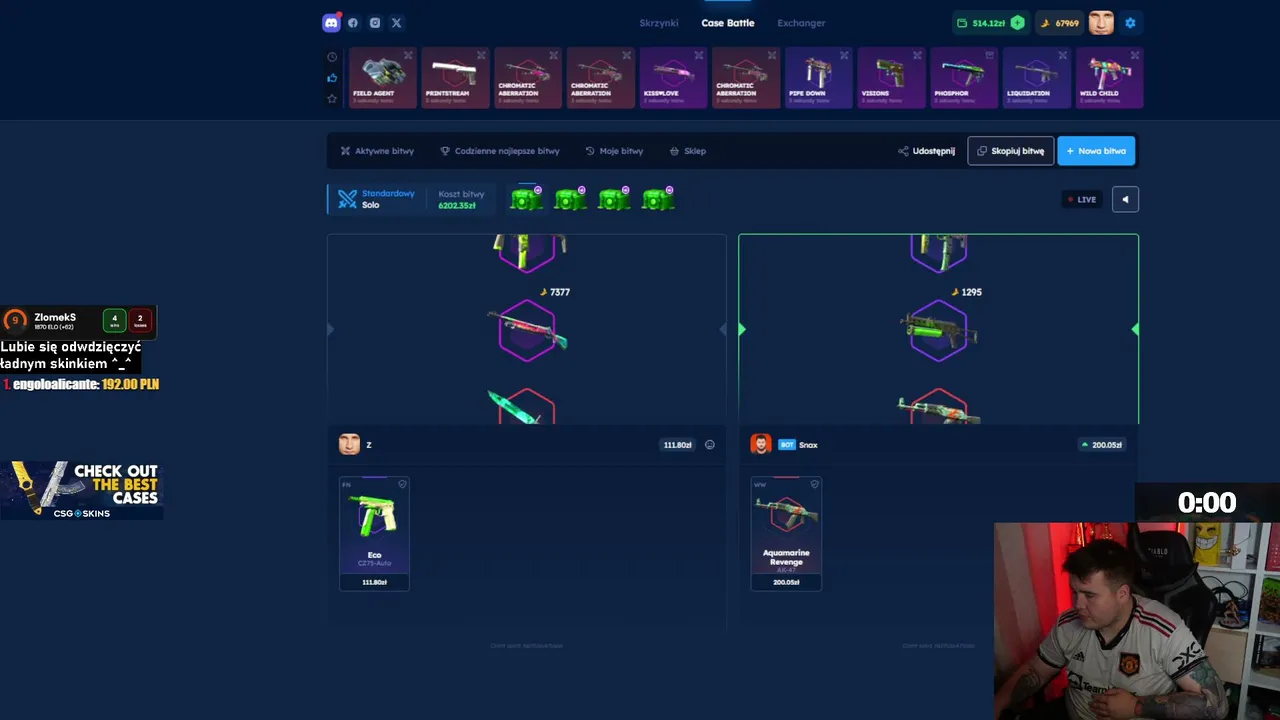The height and width of the screenshot is (720, 1280).
Task: Click Snax total 200.05zł
Action: point(1101,445)
